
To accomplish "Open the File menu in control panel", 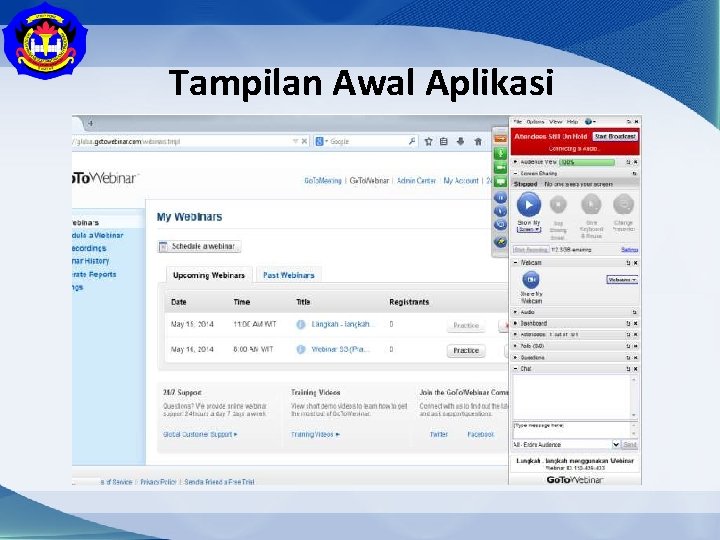I will pyautogui.click(x=518, y=122).
